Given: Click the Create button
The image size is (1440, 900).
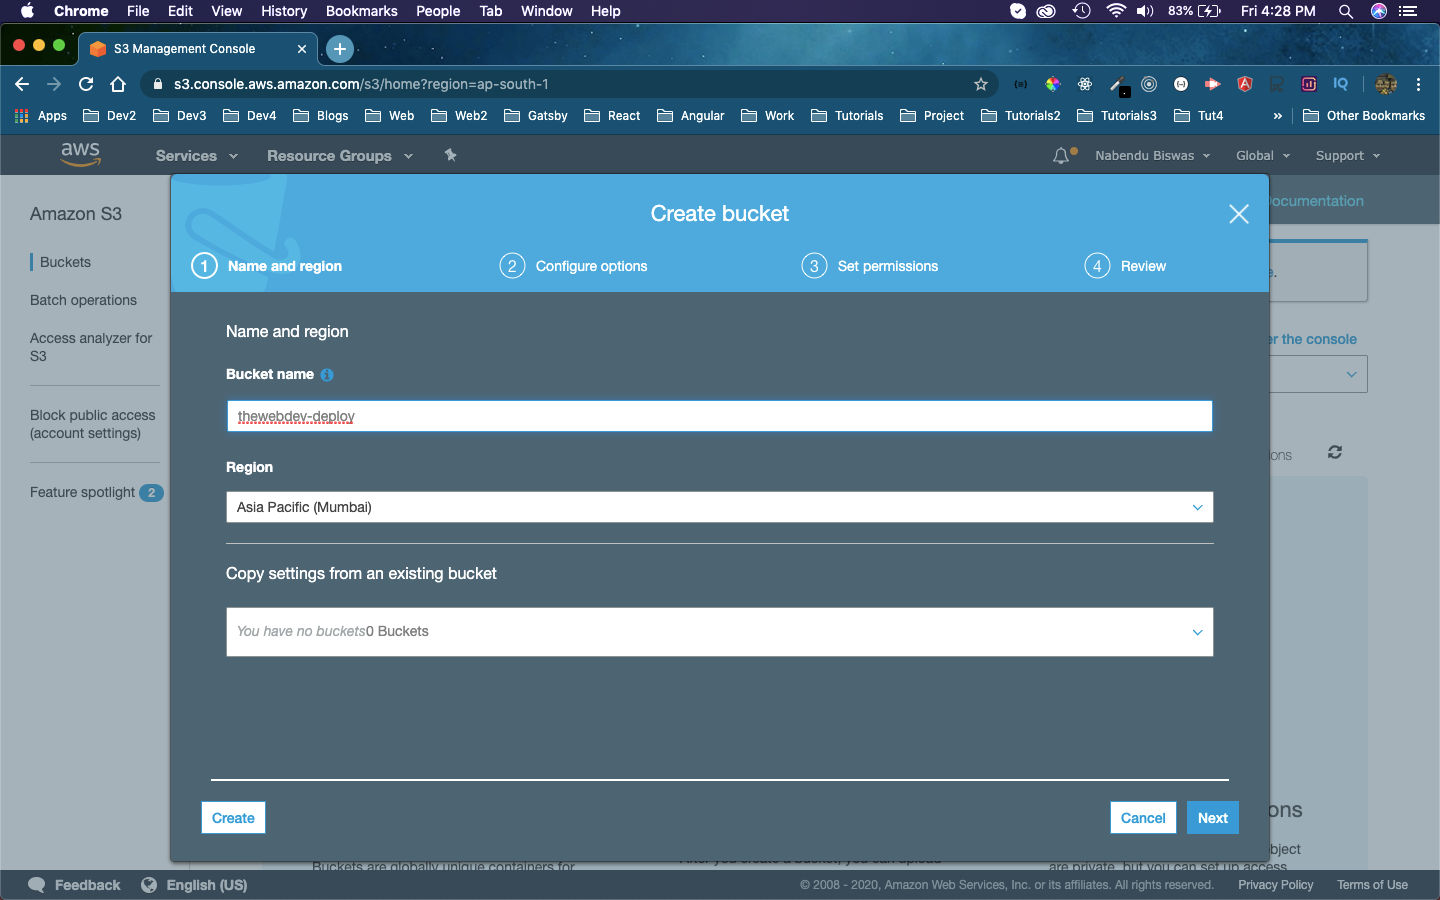Looking at the screenshot, I should 233,818.
